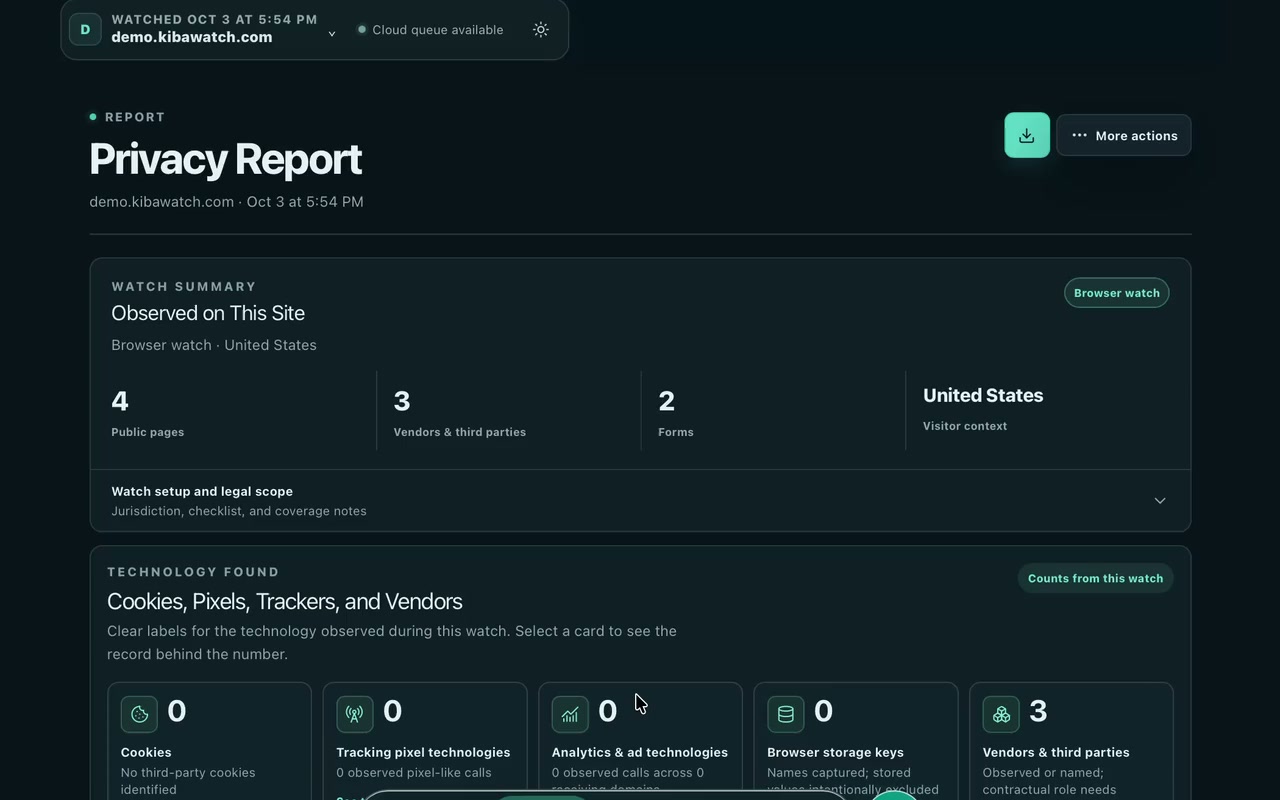The image size is (1280, 800).
Task: Click the Watched Oct 3 at 5:54 PM label
Action: 214,19
